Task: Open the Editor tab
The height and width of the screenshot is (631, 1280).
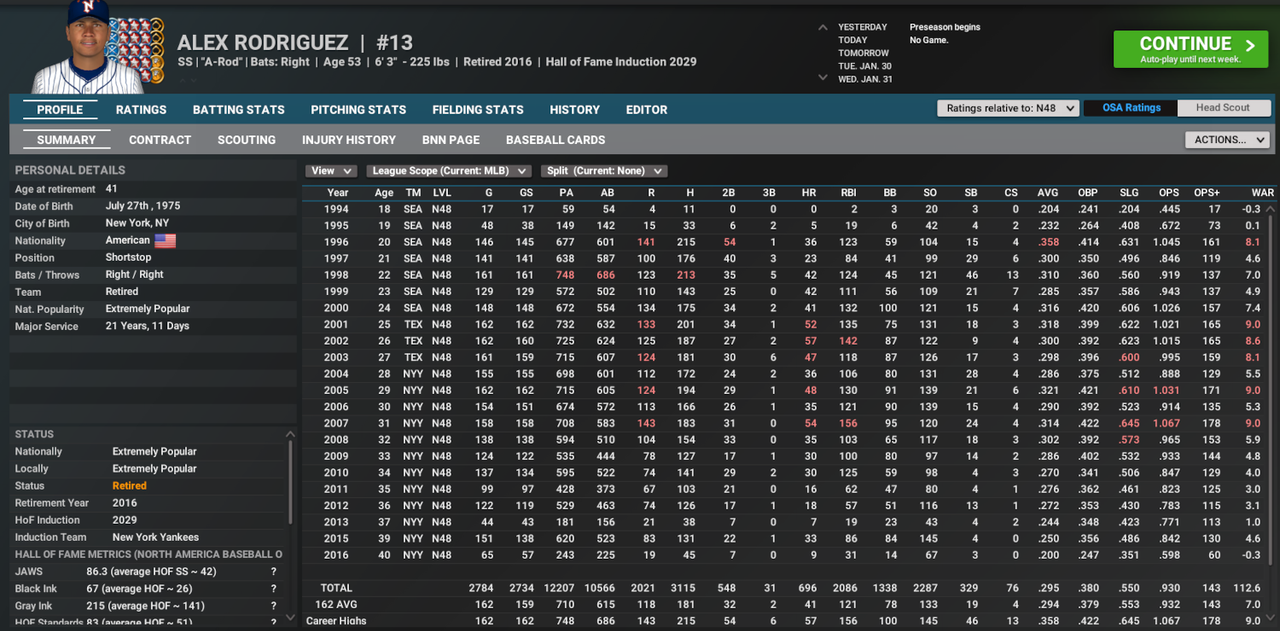Action: (647, 110)
